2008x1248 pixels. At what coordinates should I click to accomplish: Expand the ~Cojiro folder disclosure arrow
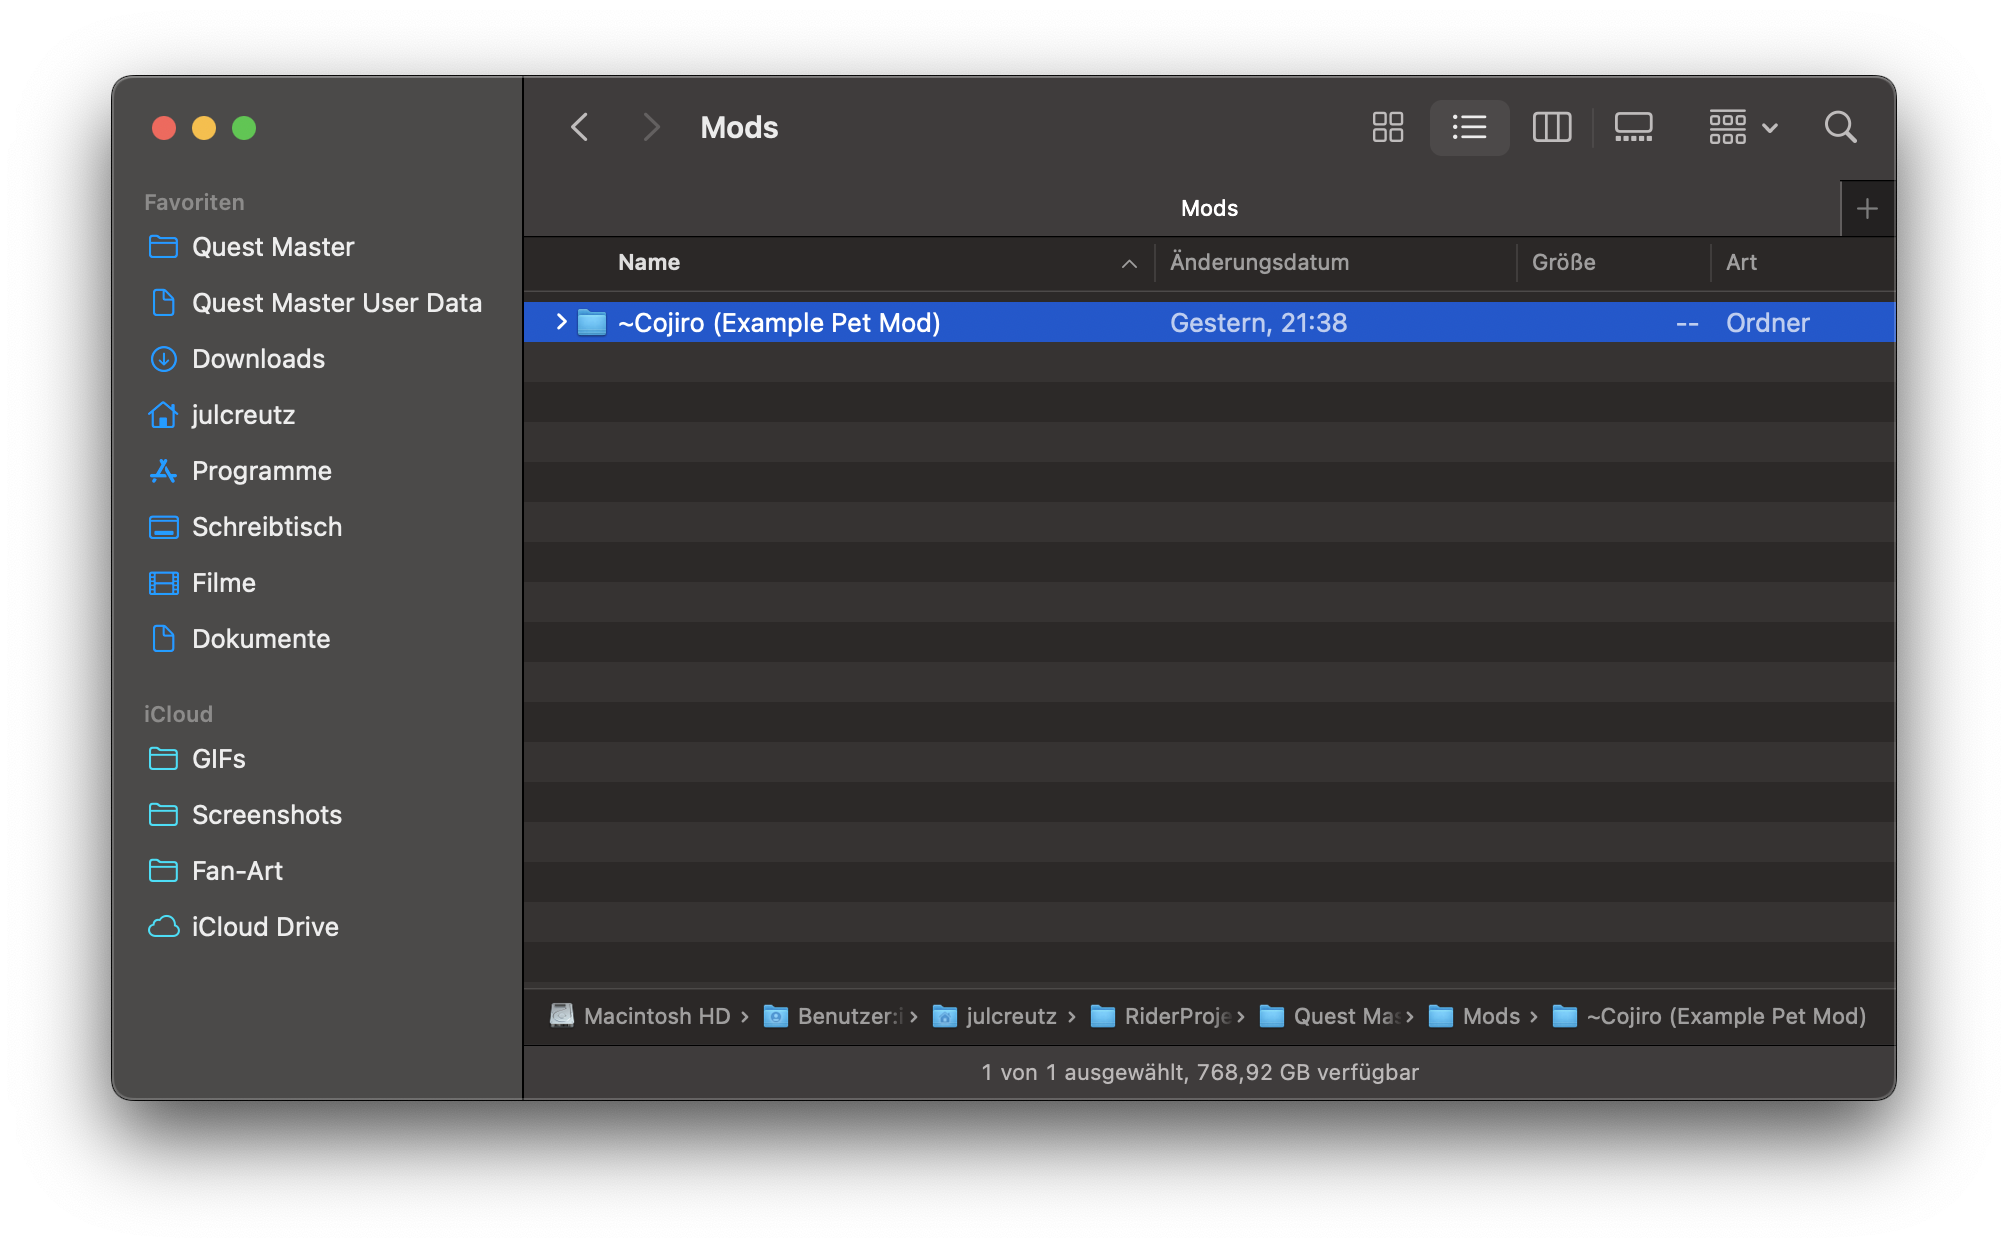561,322
